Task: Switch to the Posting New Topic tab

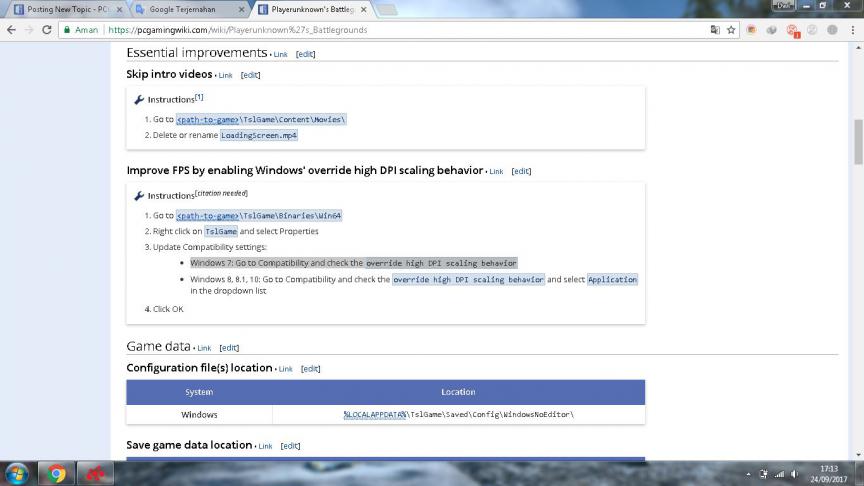Action: (x=62, y=9)
